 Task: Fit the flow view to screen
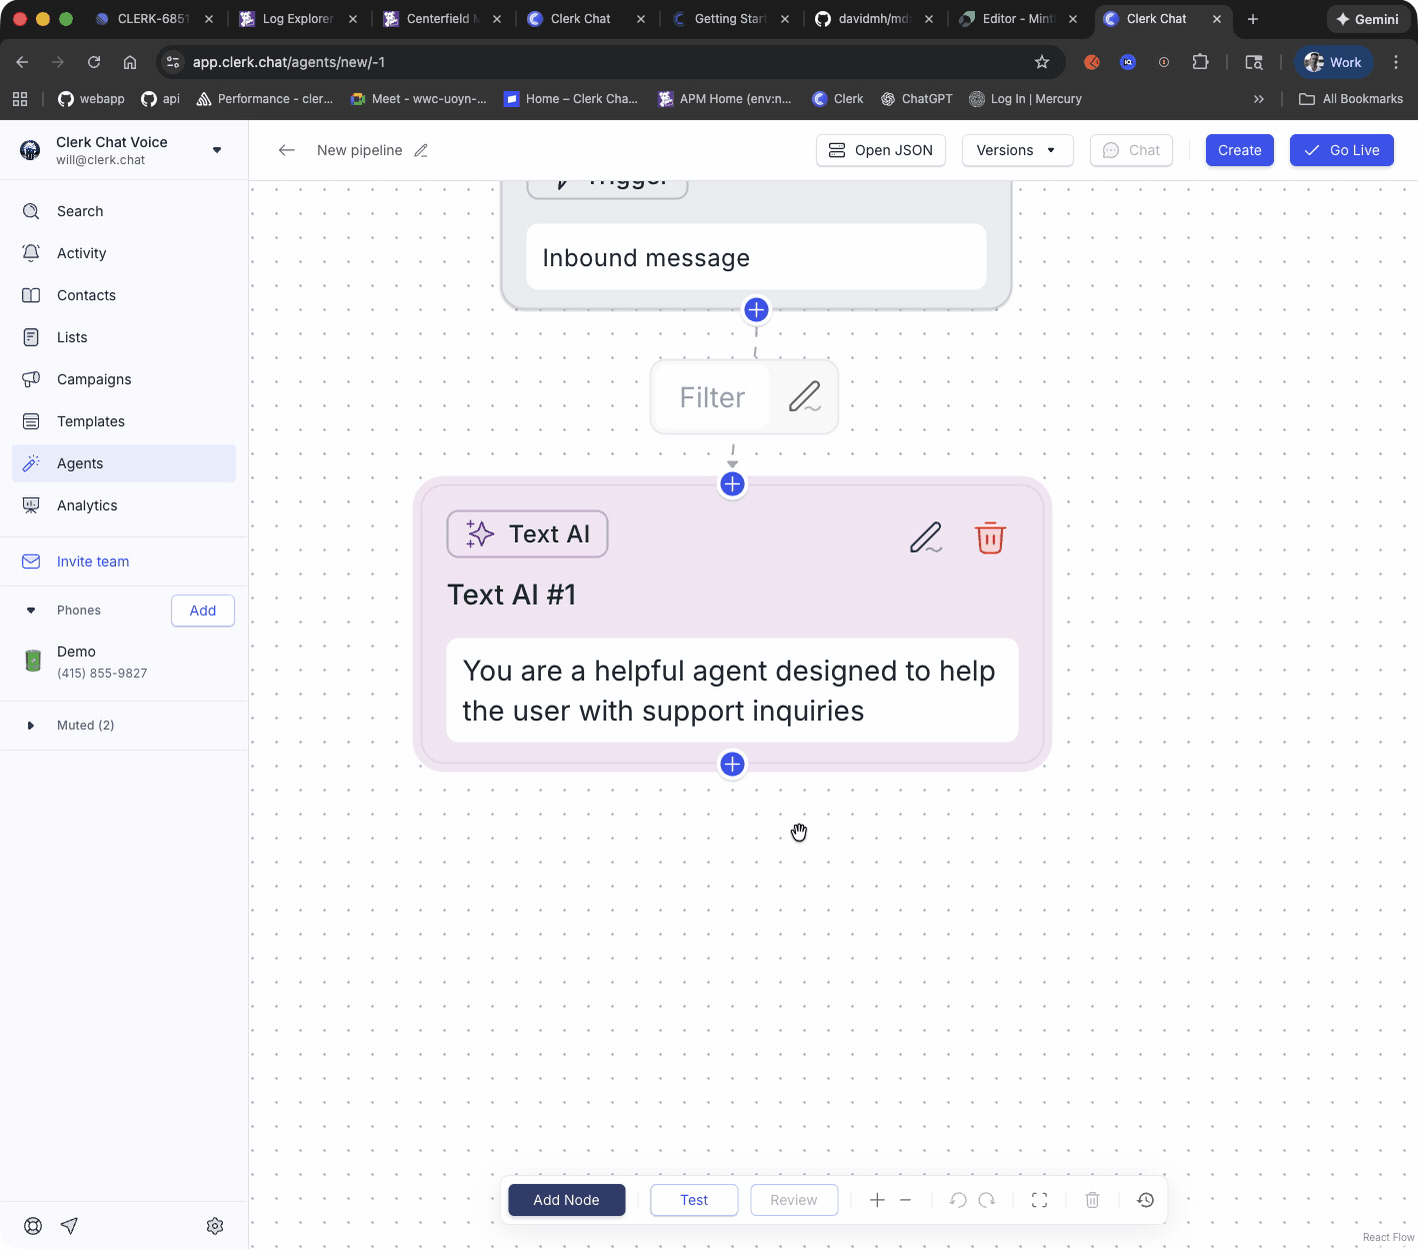click(x=1040, y=1200)
